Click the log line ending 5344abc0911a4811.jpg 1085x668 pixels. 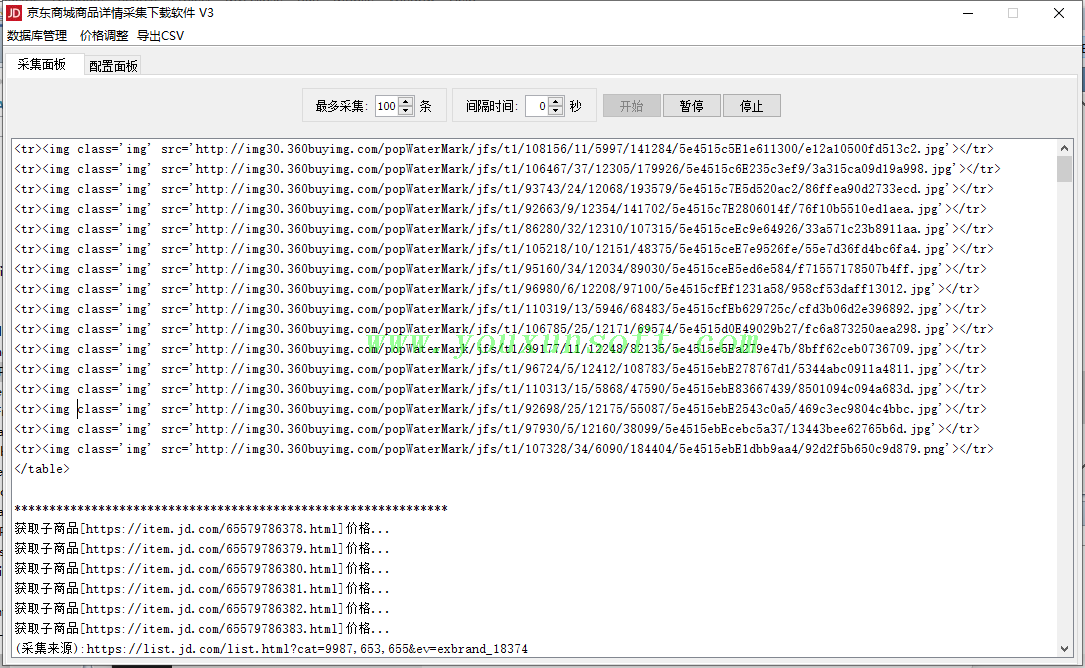pyautogui.click(x=500, y=370)
